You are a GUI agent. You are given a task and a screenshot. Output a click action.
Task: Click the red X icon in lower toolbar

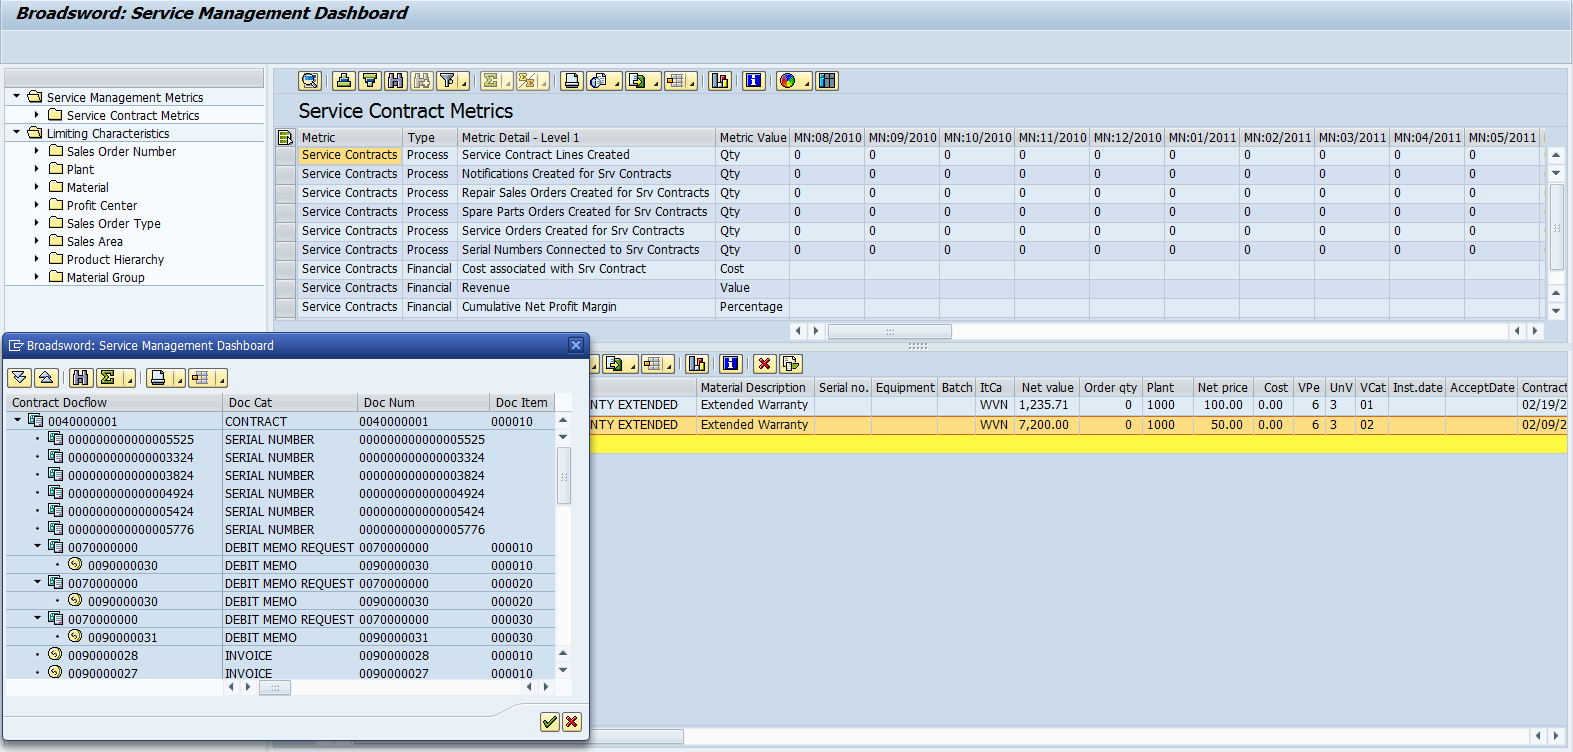[x=765, y=364]
